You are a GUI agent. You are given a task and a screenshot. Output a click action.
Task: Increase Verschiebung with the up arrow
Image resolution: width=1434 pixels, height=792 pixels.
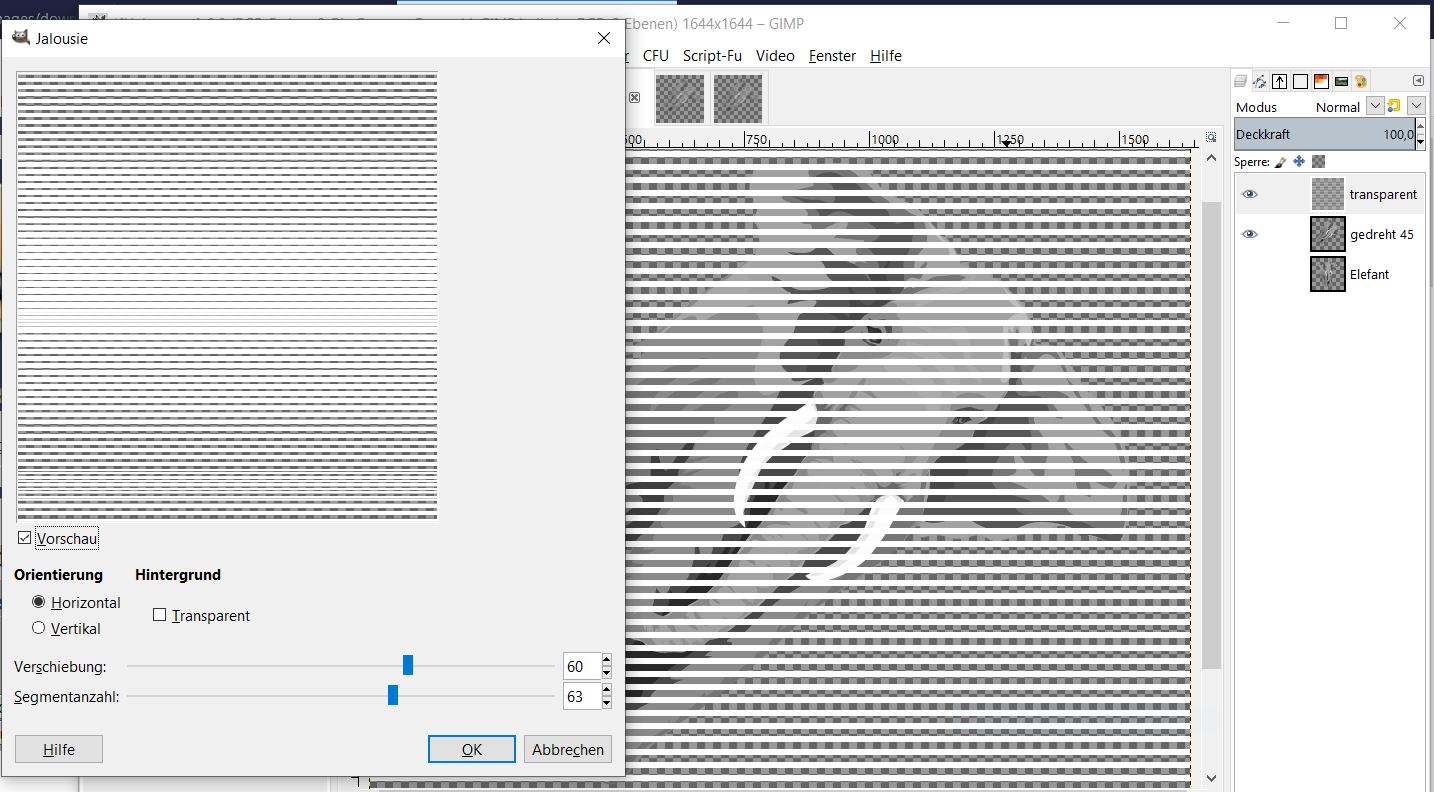click(x=606, y=660)
